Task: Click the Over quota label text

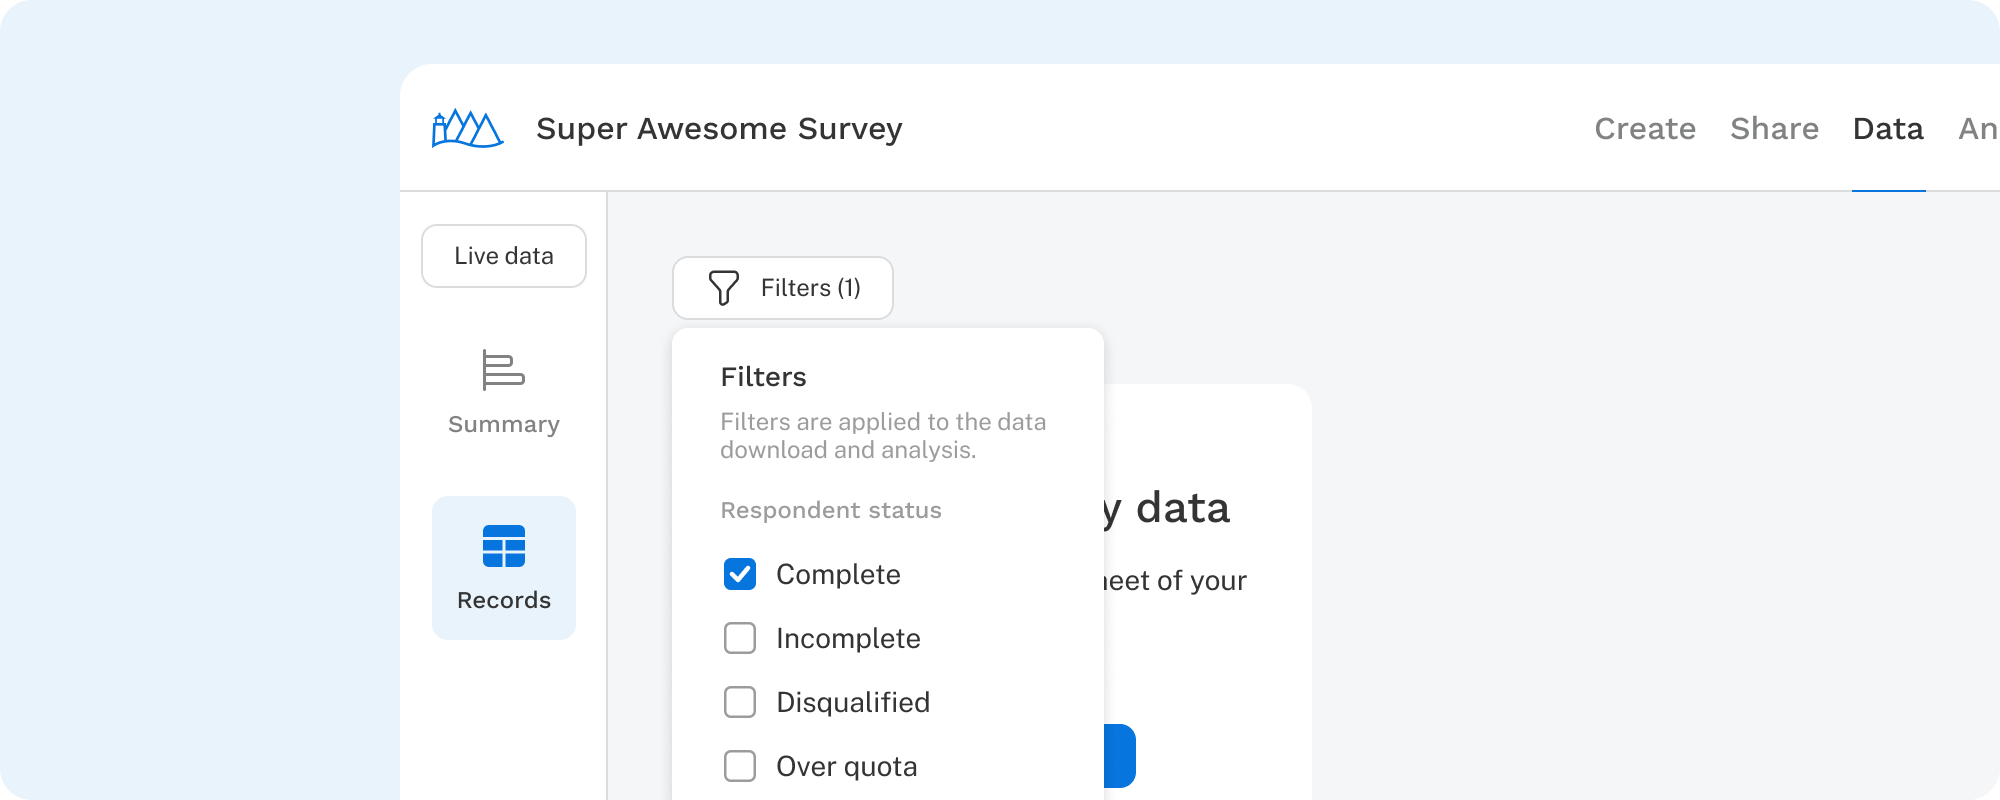Action: tap(846, 766)
